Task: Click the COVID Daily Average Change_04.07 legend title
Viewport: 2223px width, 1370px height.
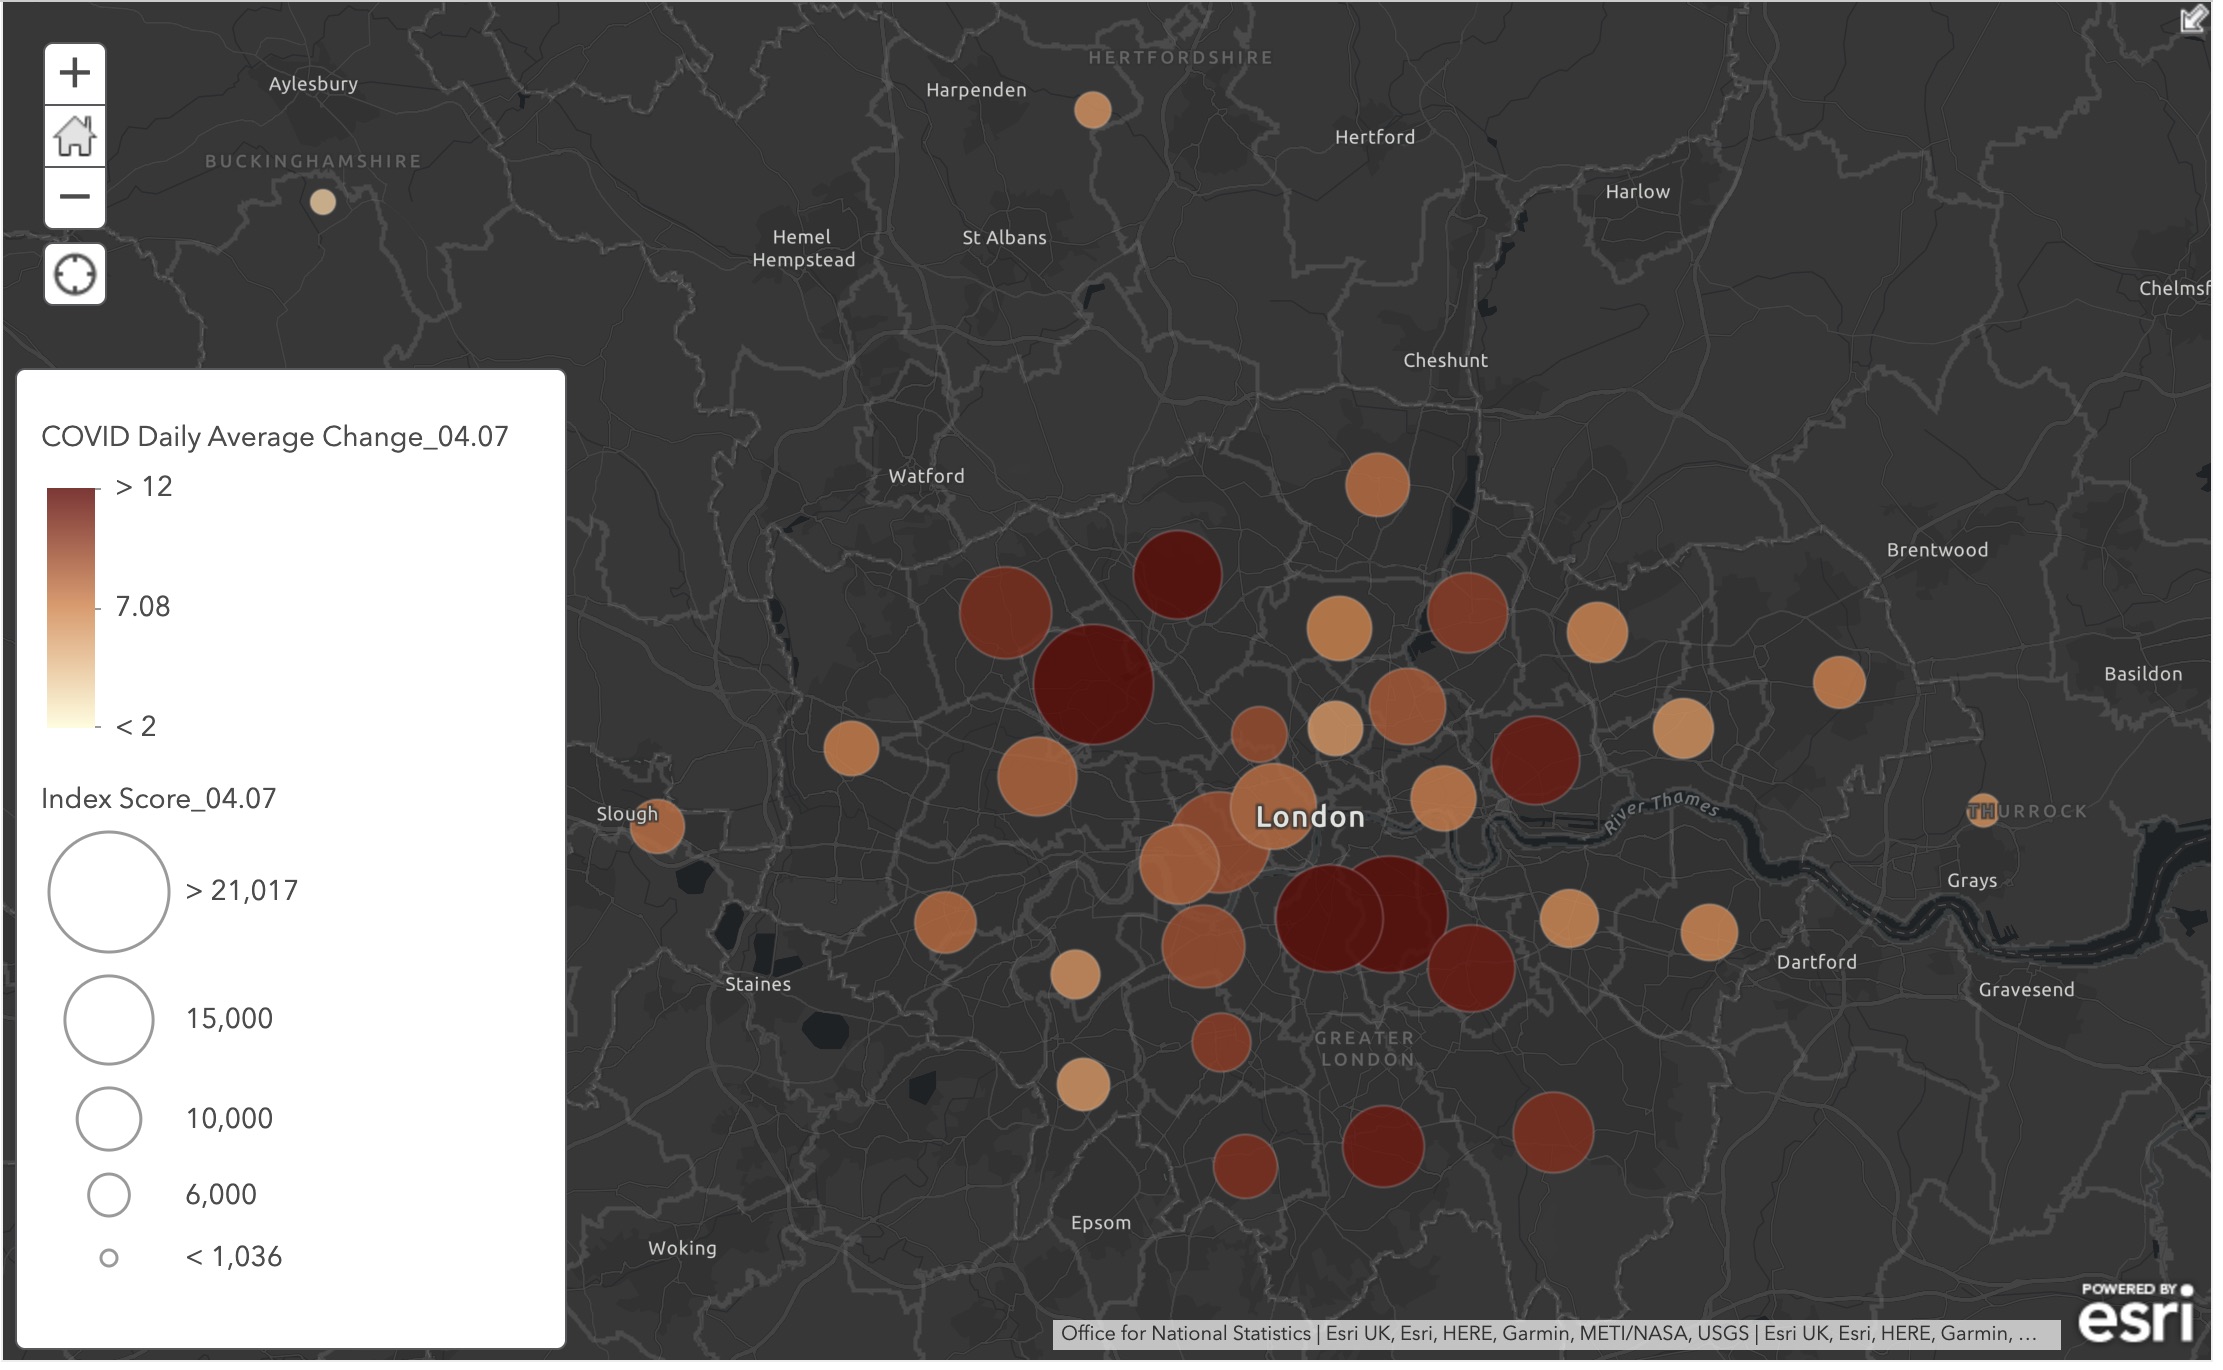Action: [x=275, y=437]
